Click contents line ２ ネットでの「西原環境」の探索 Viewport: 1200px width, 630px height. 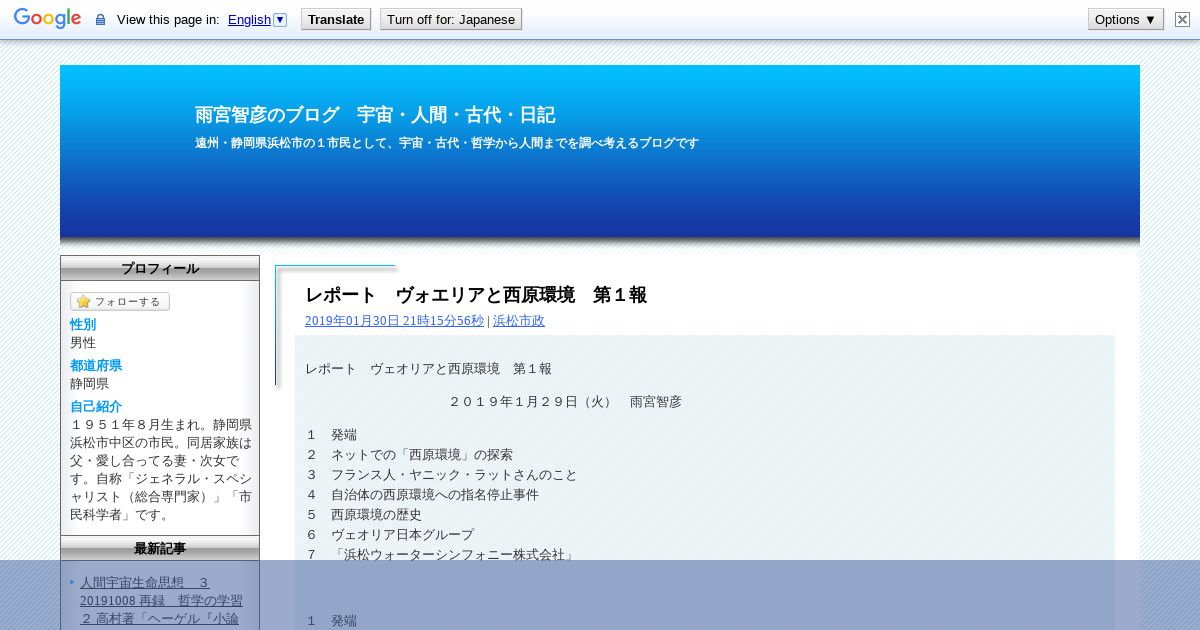410,455
